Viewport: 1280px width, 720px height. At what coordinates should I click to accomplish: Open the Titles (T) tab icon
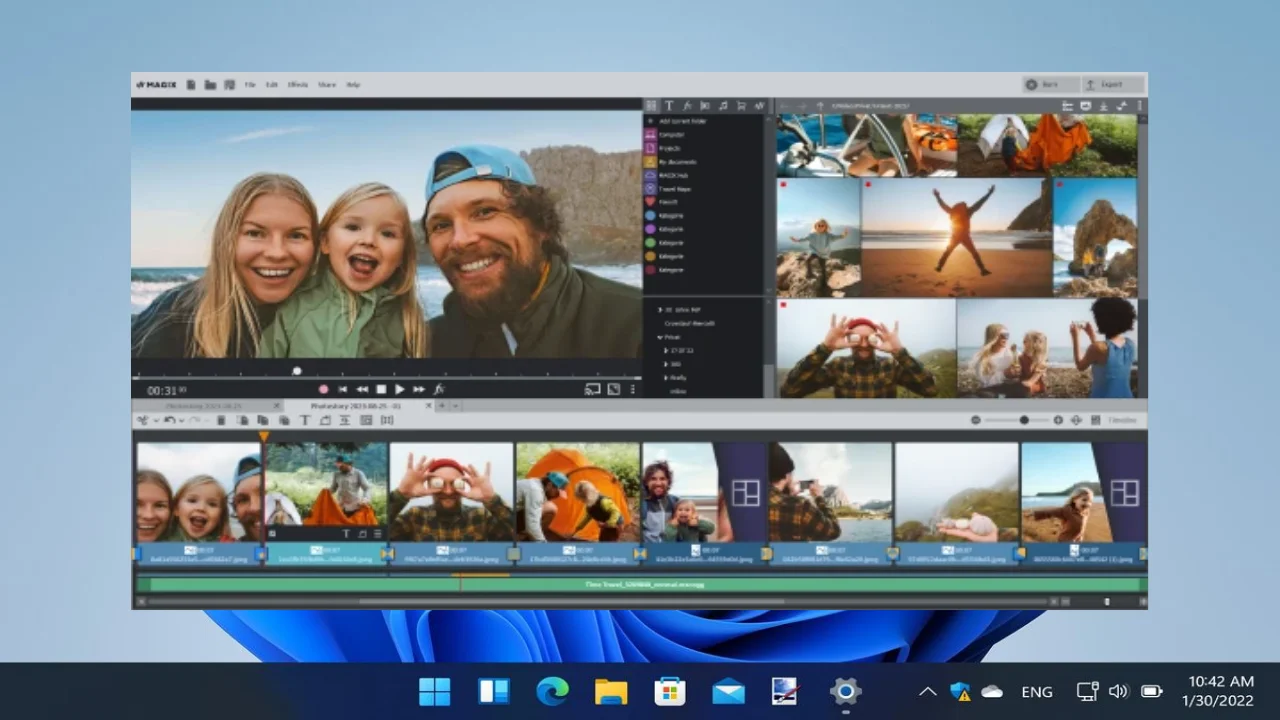point(669,106)
